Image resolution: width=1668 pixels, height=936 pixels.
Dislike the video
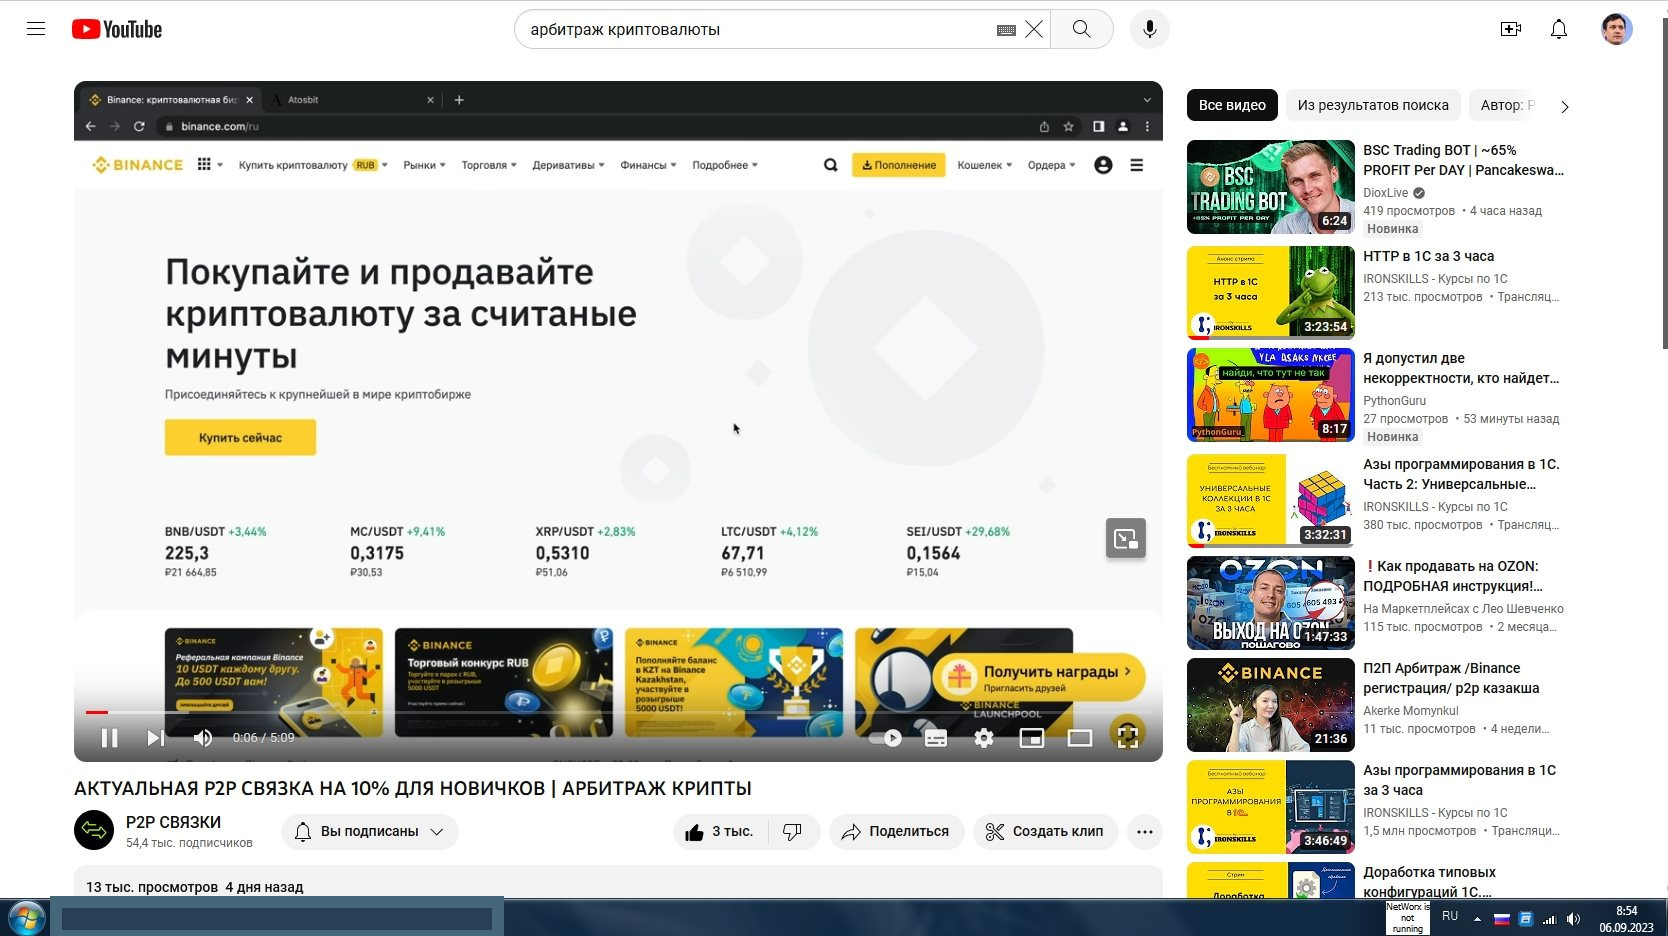pyautogui.click(x=793, y=832)
